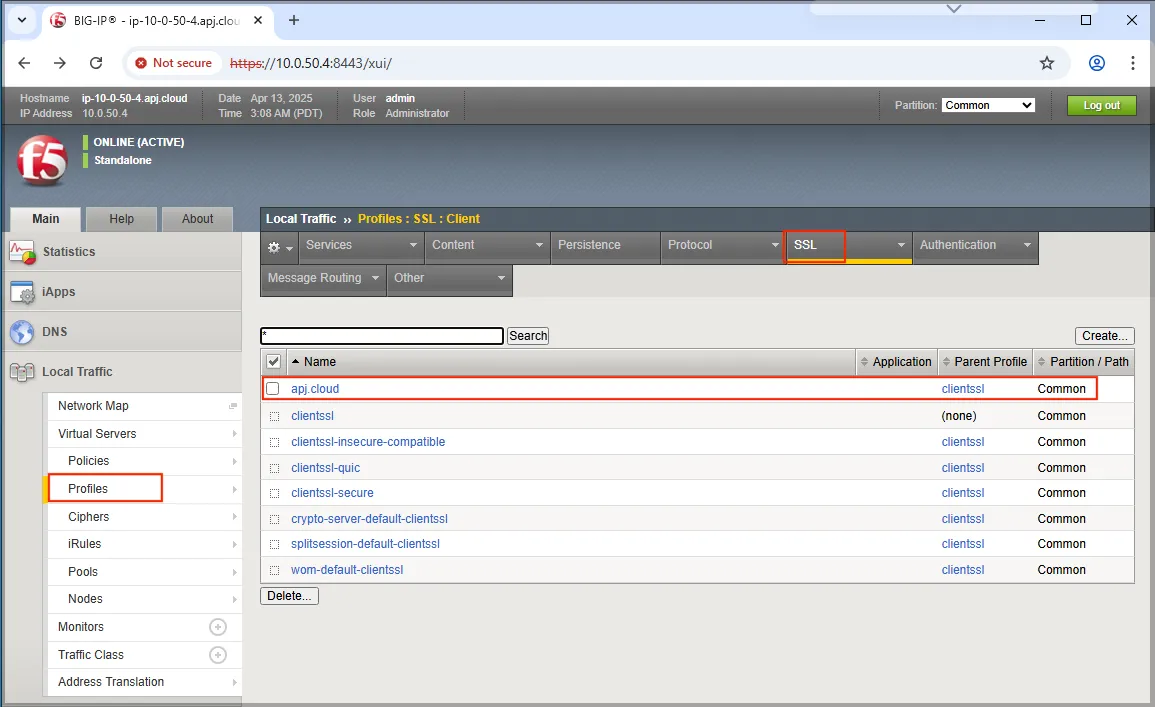Click the plus icon beside Traffic Class
This screenshot has height=707, width=1155.
(217, 655)
